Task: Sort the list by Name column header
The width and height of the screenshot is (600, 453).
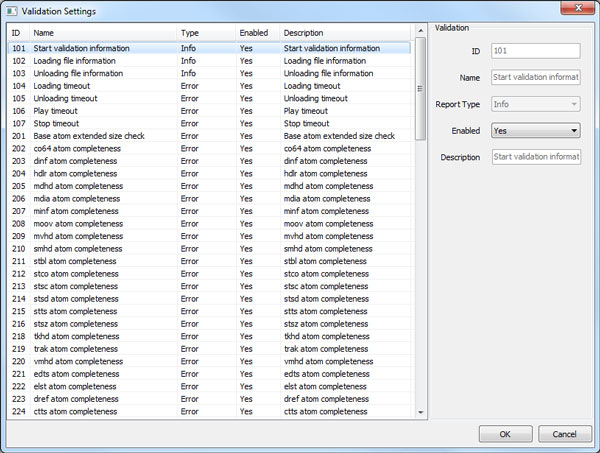Action: (x=100, y=33)
